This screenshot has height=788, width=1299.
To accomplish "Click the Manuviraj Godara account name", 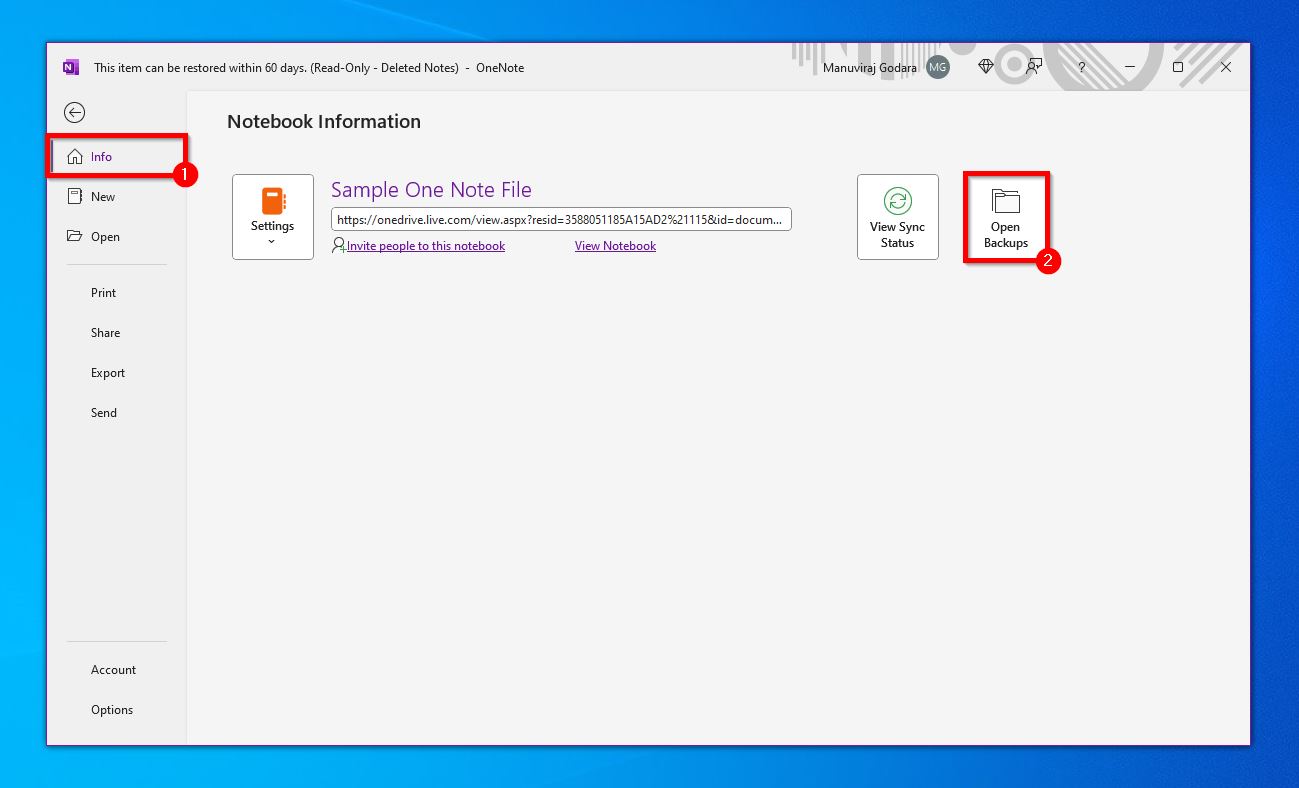I will point(870,68).
